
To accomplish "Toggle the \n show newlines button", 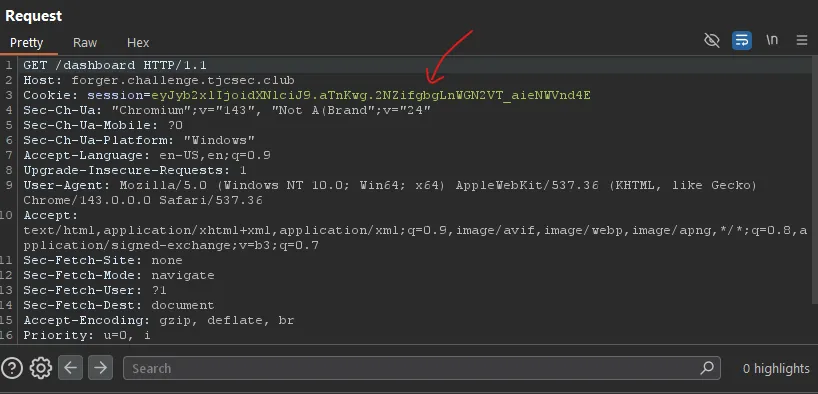I will 772,40.
